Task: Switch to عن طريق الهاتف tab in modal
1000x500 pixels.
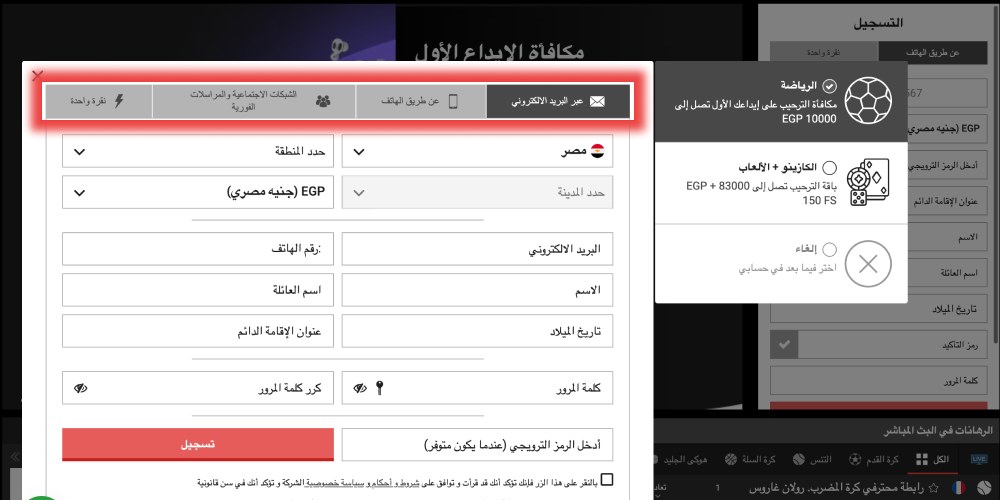Action: click(421, 101)
